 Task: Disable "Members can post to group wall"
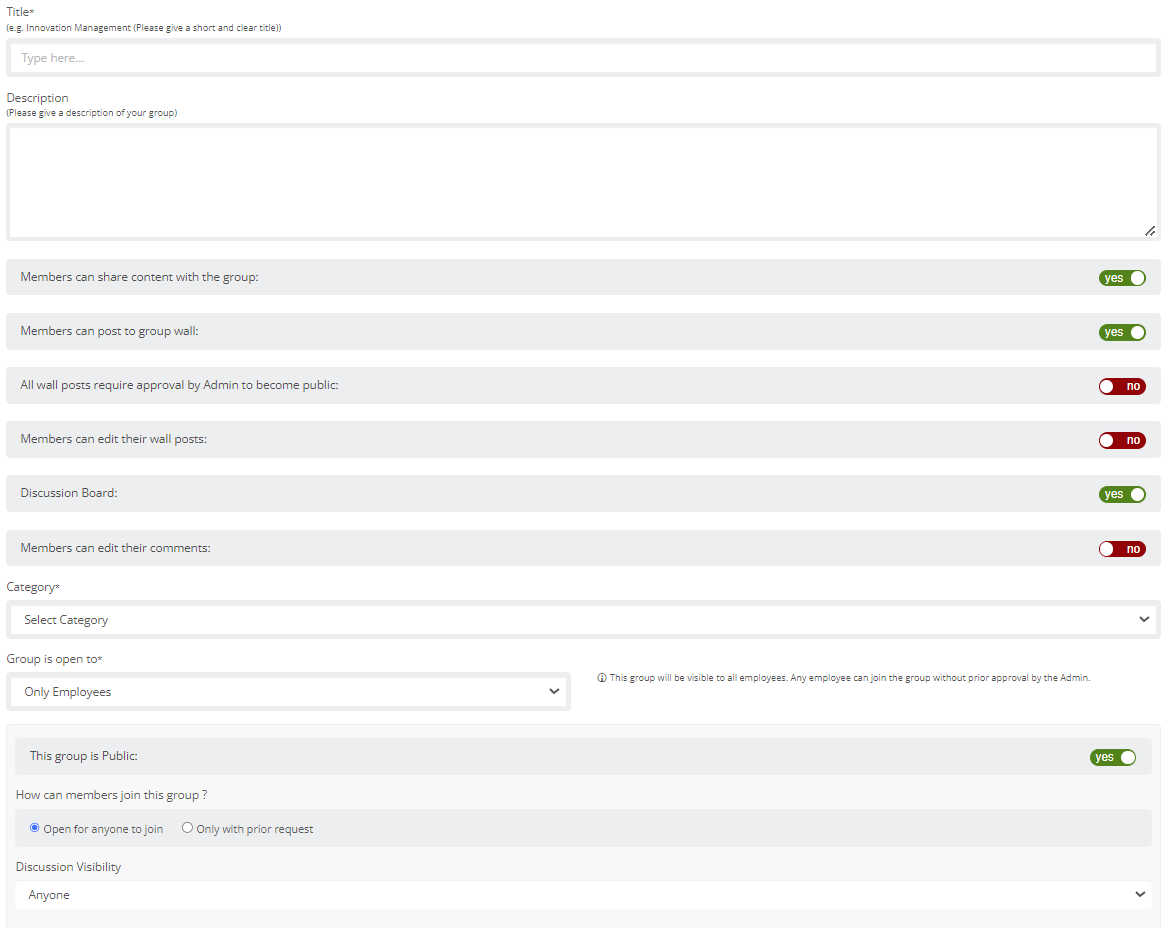[1122, 332]
